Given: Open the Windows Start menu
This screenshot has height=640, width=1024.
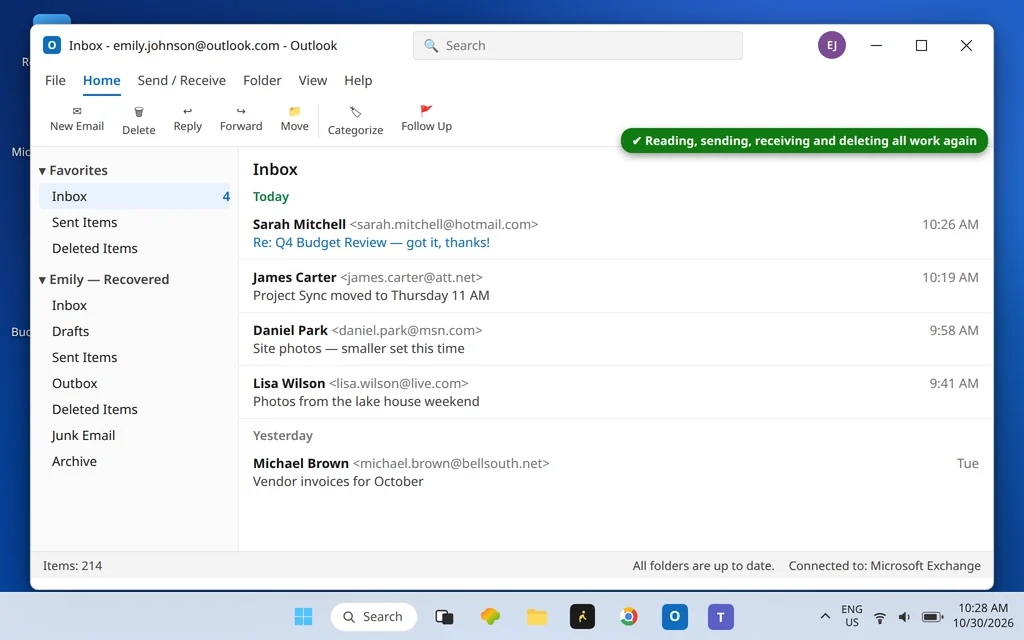Looking at the screenshot, I should click(303, 616).
